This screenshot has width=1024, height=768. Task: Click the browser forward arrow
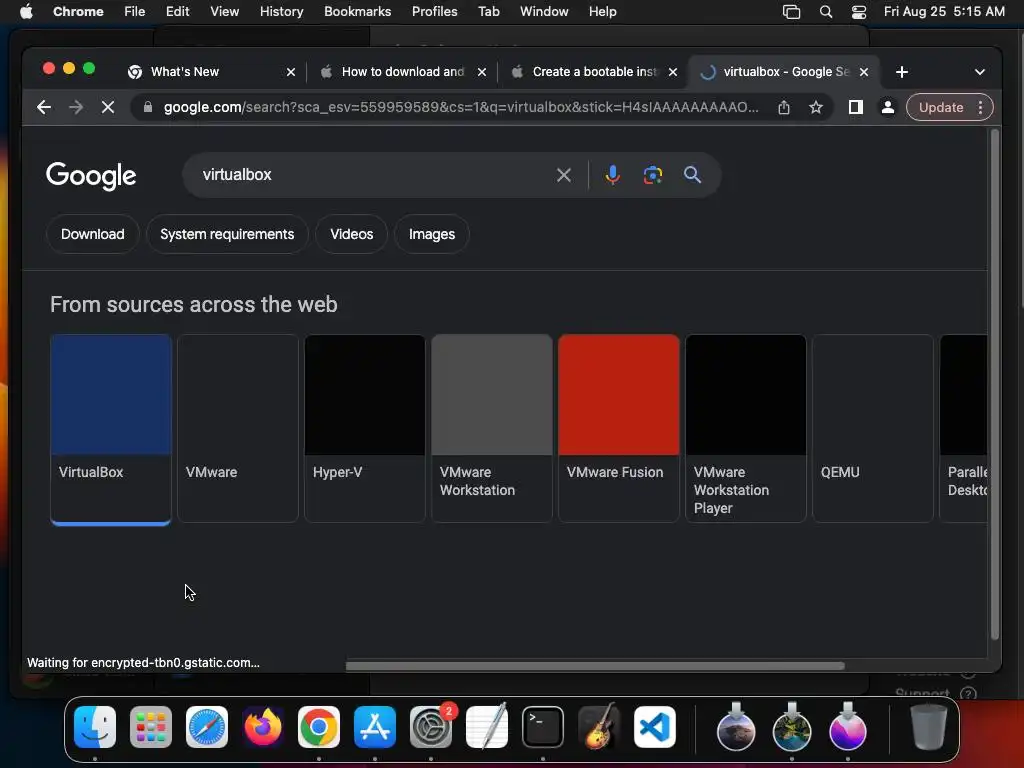point(76,107)
